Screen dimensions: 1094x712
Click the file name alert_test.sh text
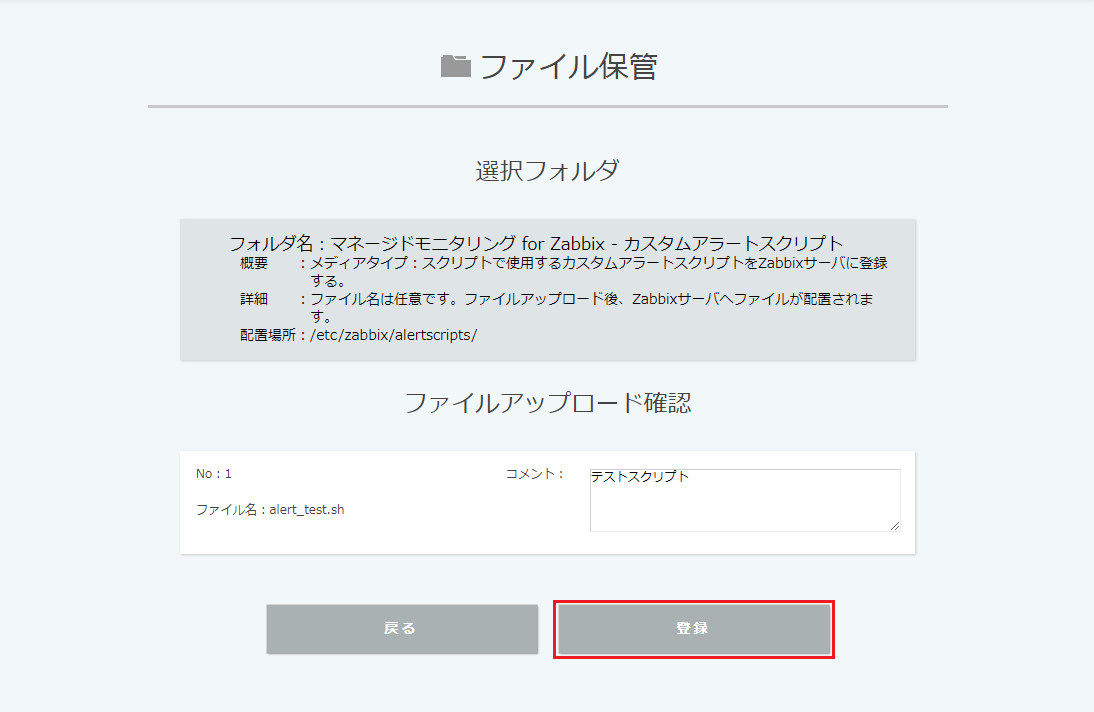pyautogui.click(x=307, y=510)
